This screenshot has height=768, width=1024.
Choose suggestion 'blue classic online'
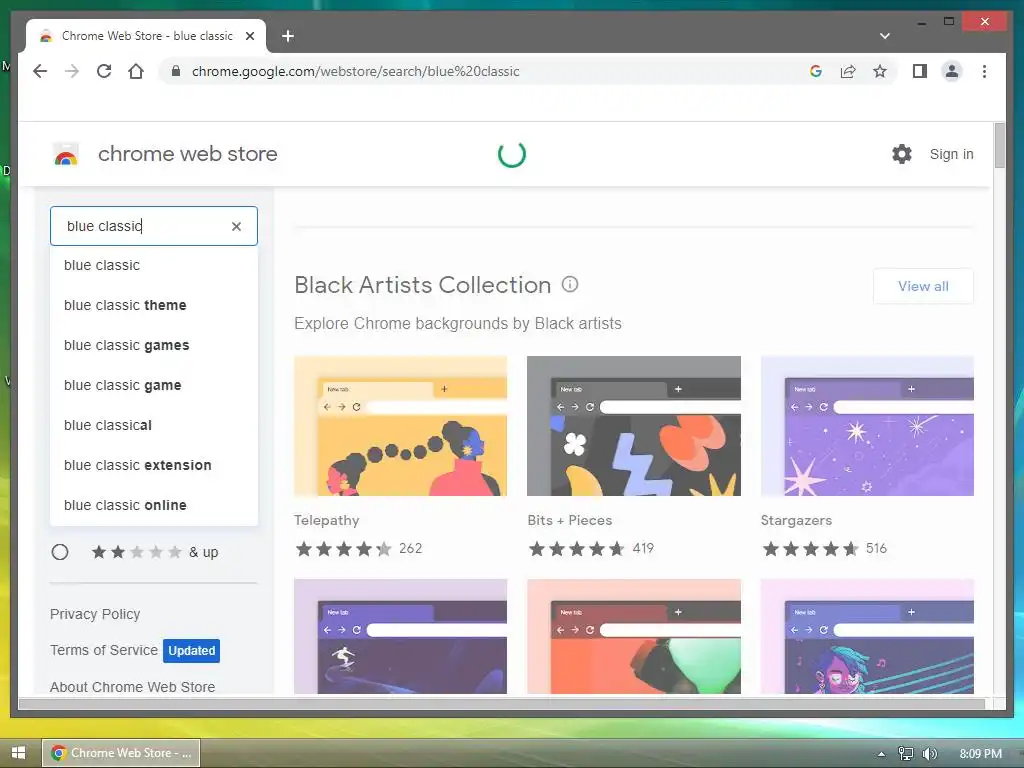click(x=154, y=505)
